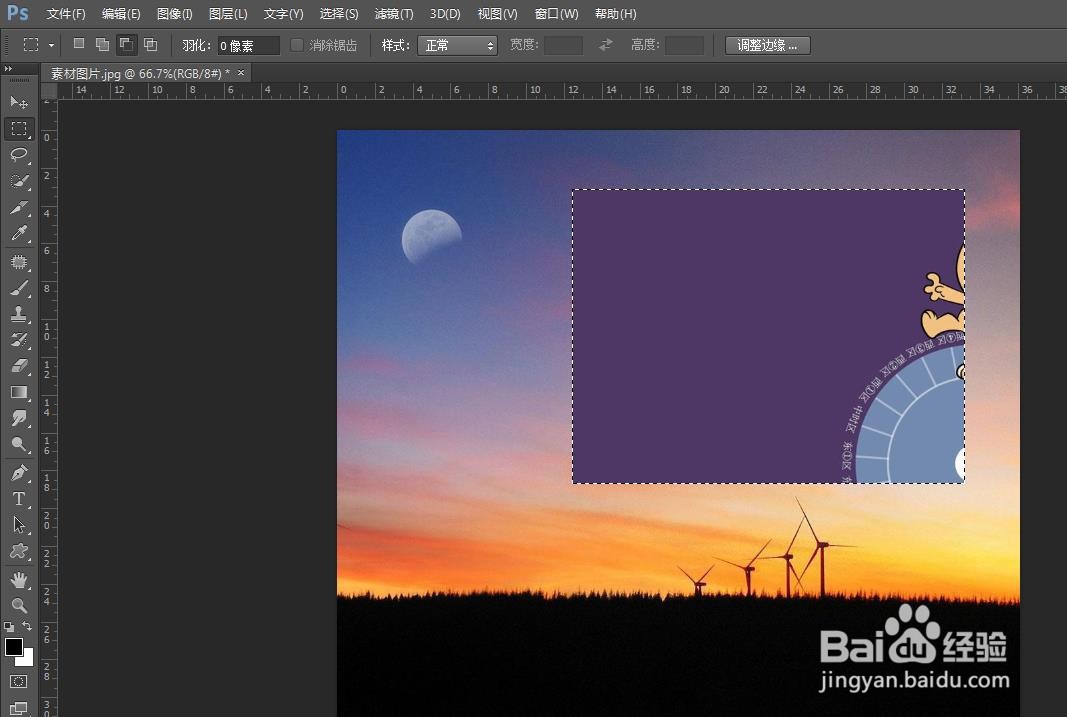Toggle the 消除锯齿 anti-alias checkbox
Viewport: 1067px width, 717px height.
297,45
